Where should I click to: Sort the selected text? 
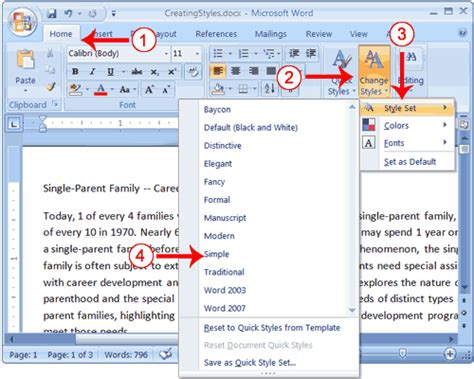tap(269, 89)
